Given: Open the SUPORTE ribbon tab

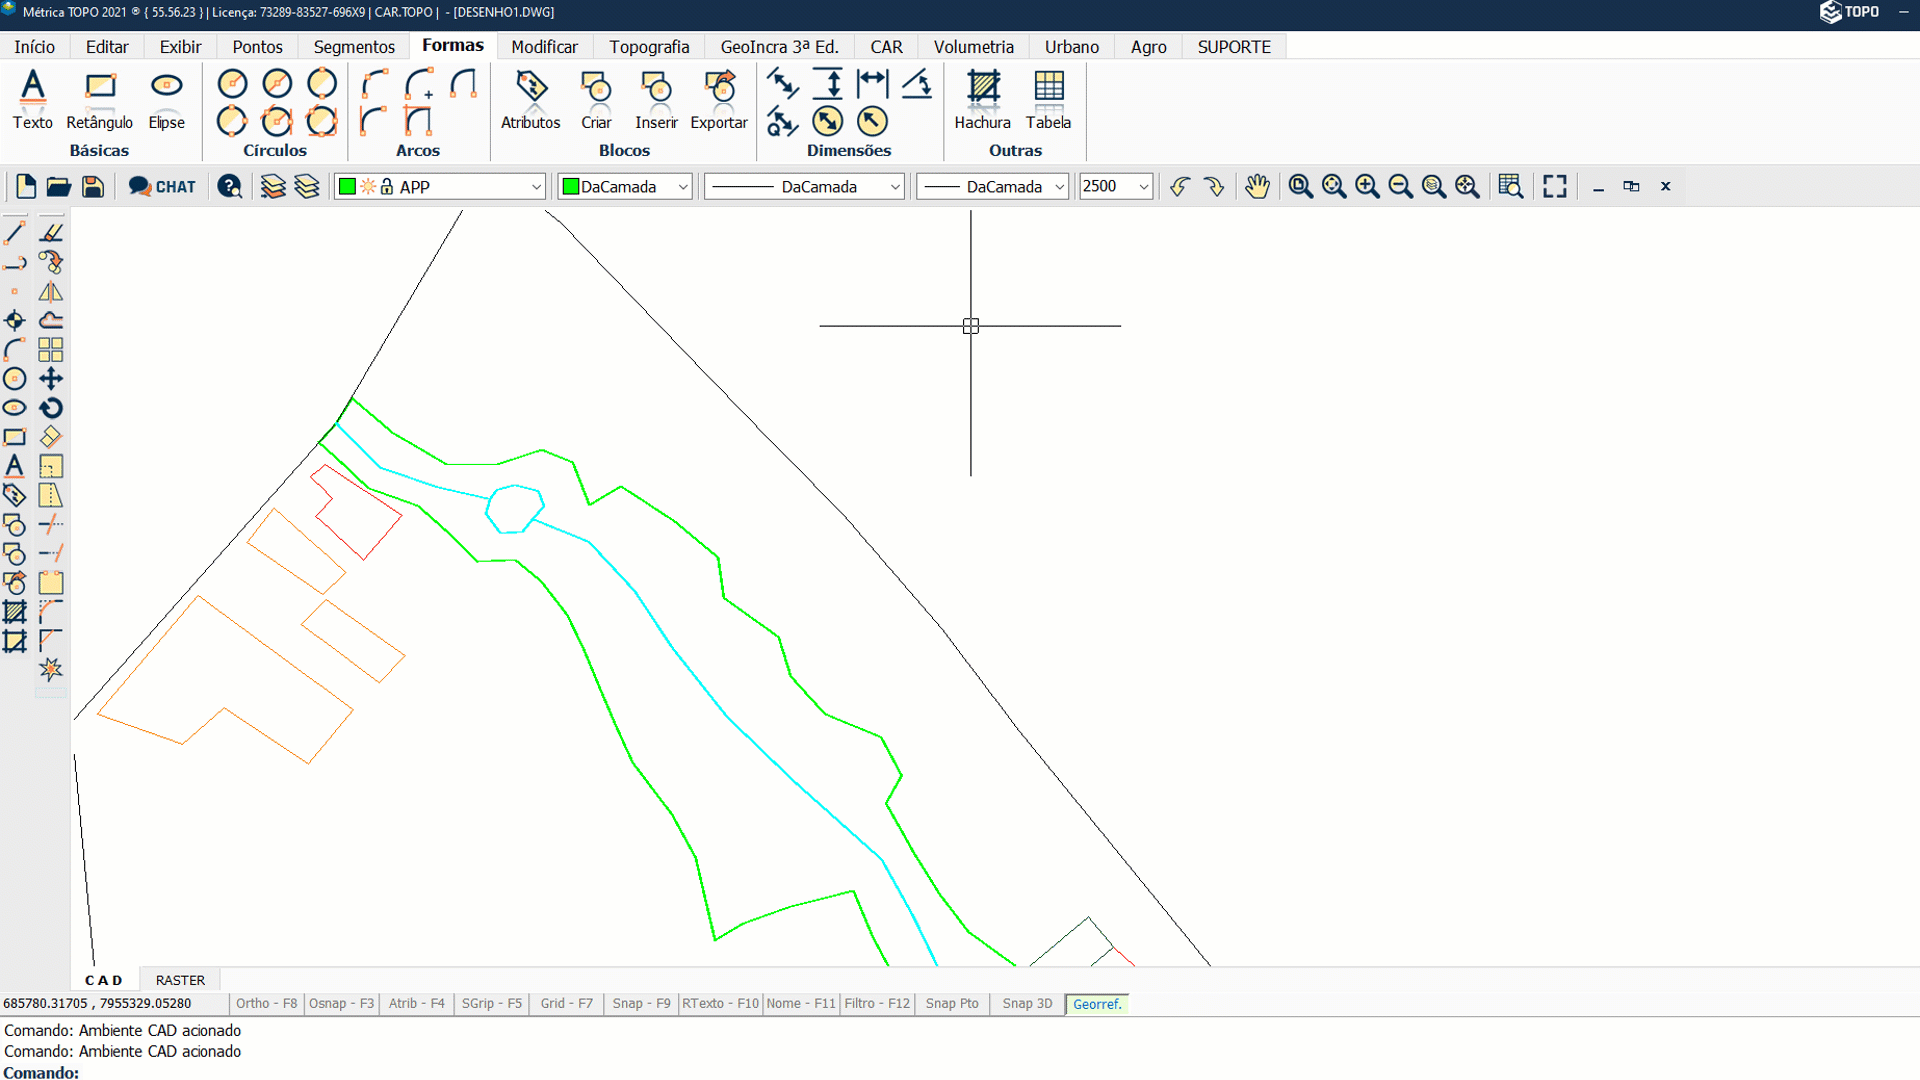Looking at the screenshot, I should [x=1234, y=47].
